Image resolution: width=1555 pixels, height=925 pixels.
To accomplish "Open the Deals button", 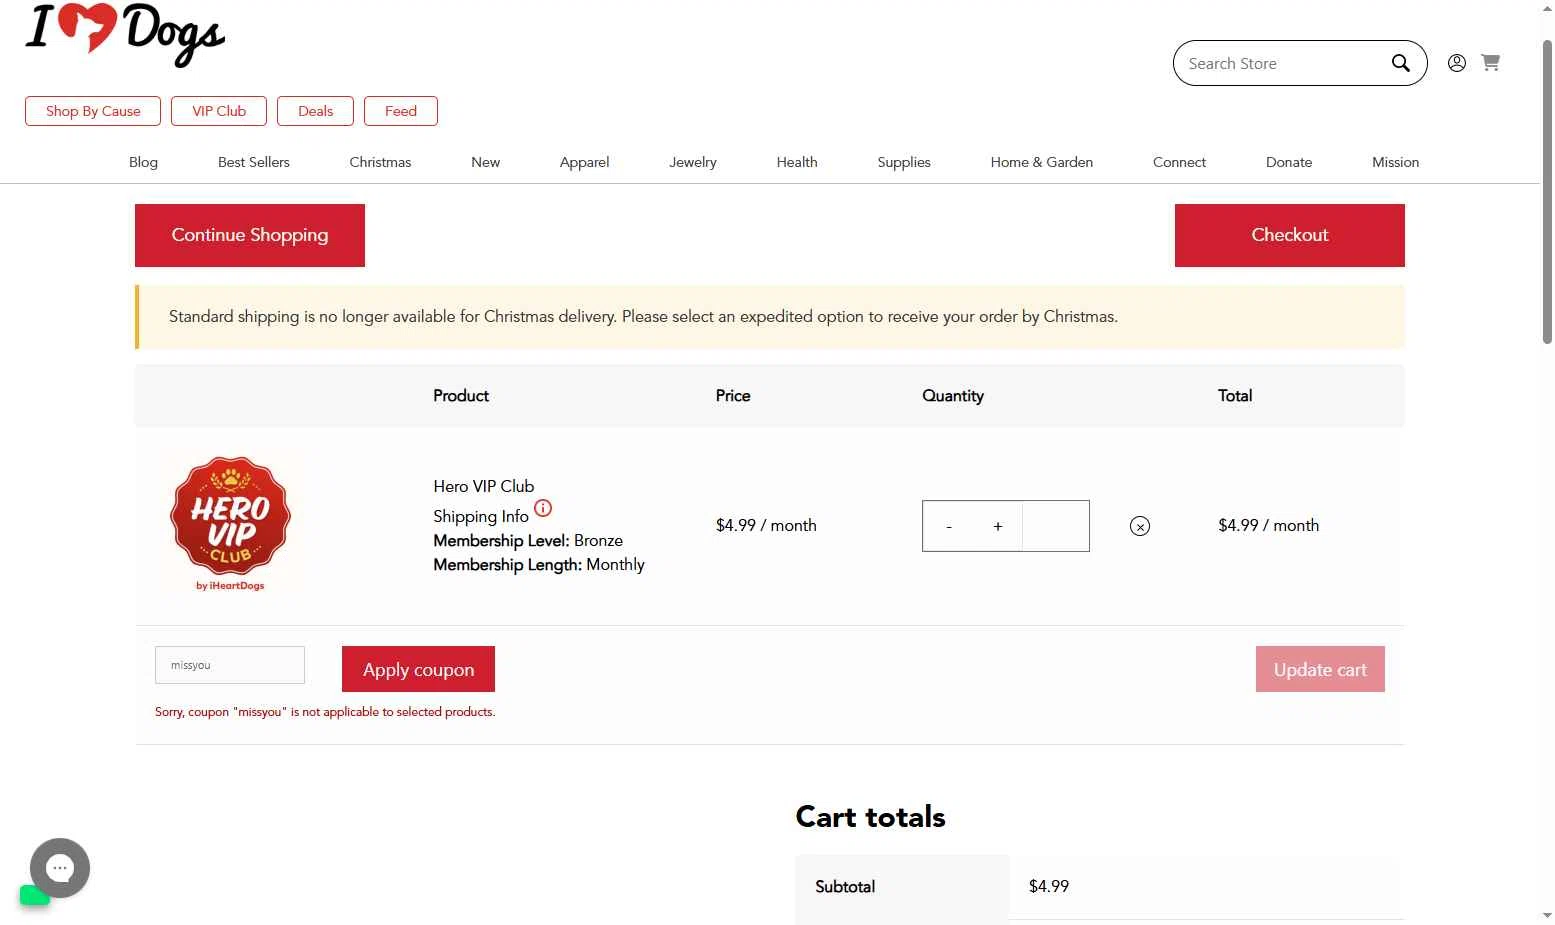I will pos(315,111).
